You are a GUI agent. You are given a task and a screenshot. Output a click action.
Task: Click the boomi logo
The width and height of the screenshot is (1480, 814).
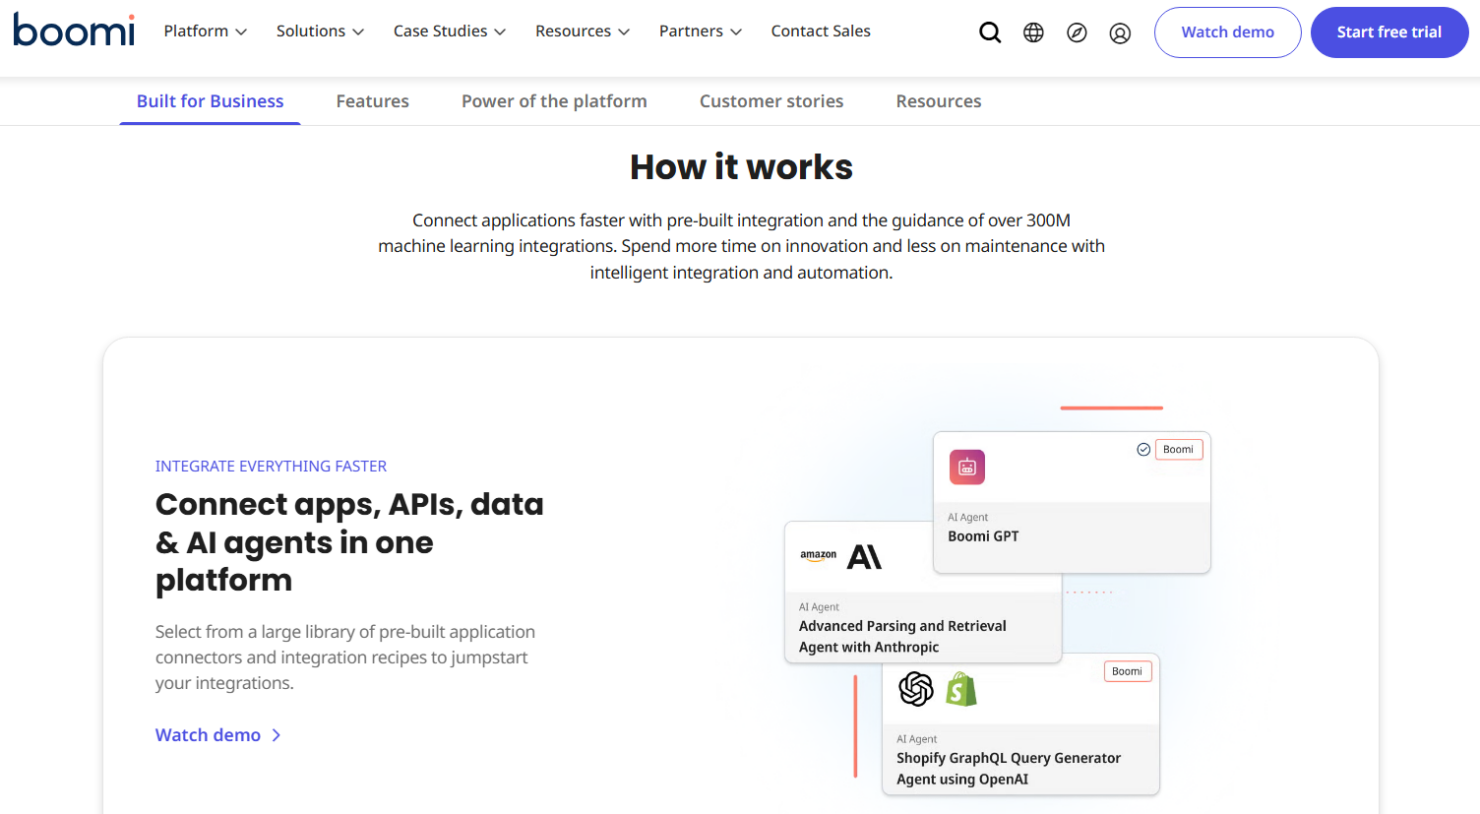(x=73, y=30)
